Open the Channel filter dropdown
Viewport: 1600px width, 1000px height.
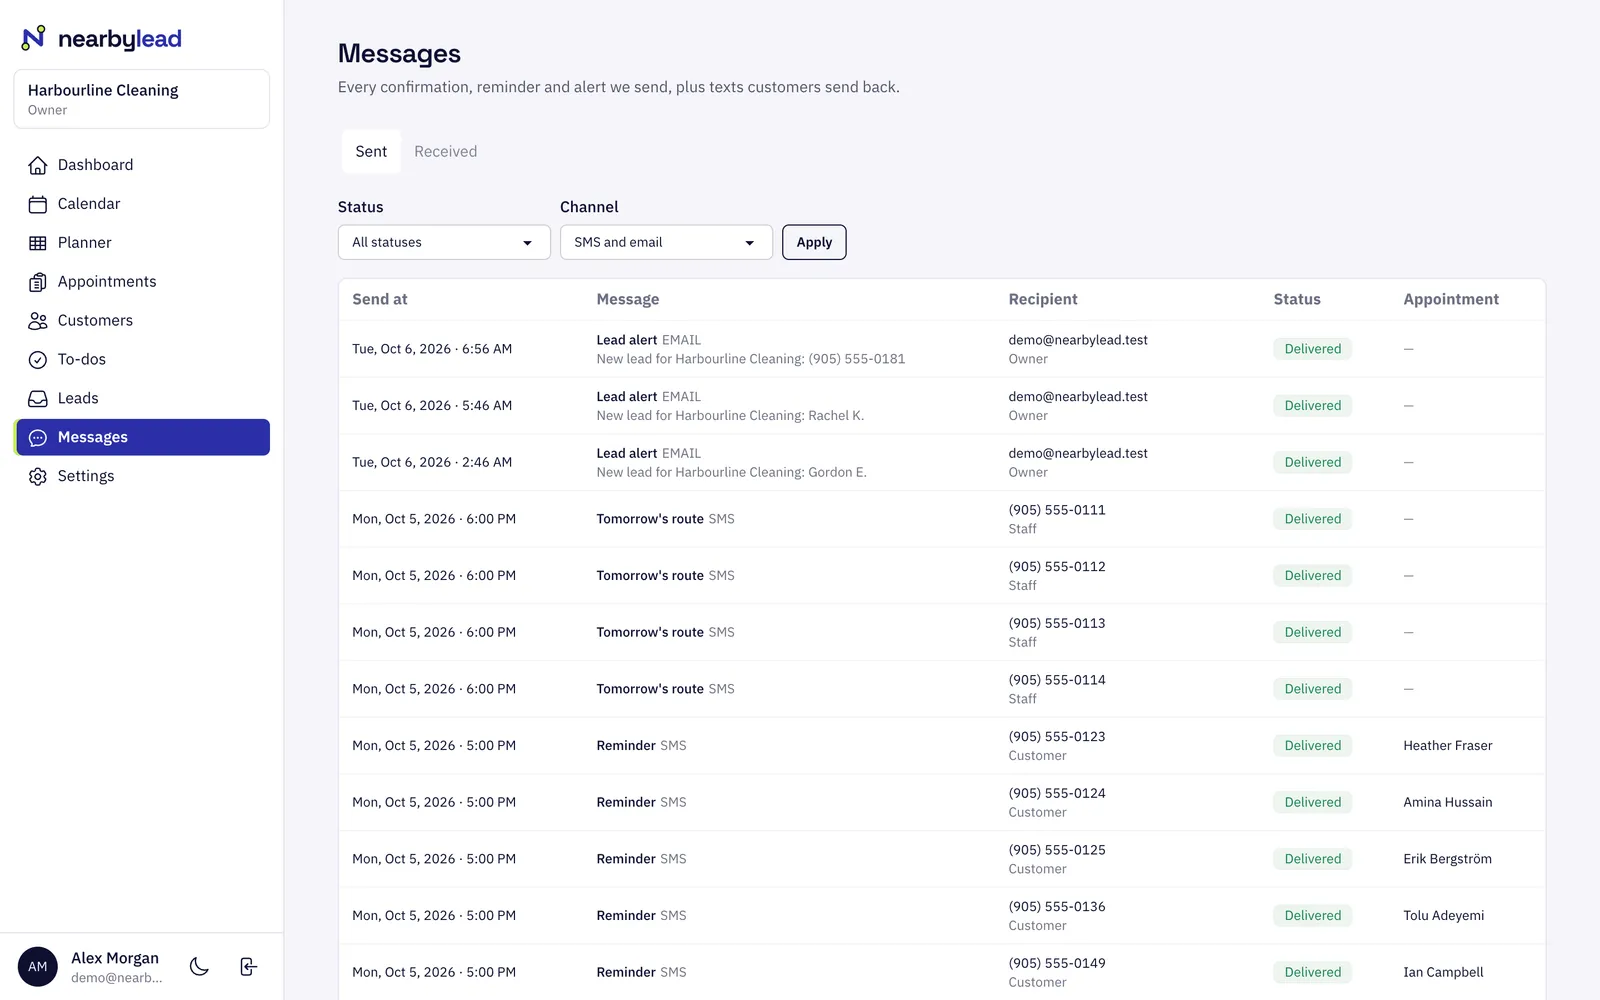click(666, 242)
